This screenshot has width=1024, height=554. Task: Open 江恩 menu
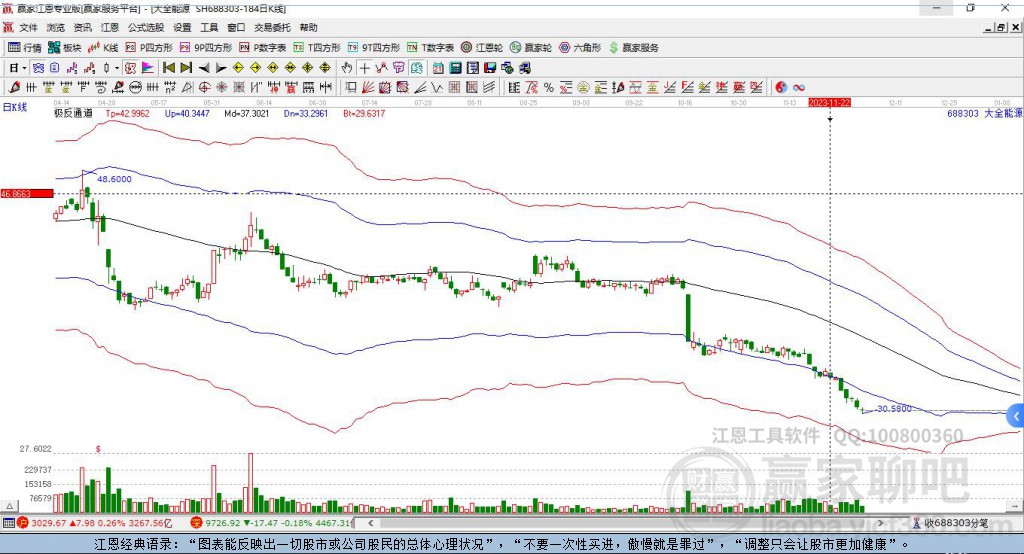click(110, 27)
